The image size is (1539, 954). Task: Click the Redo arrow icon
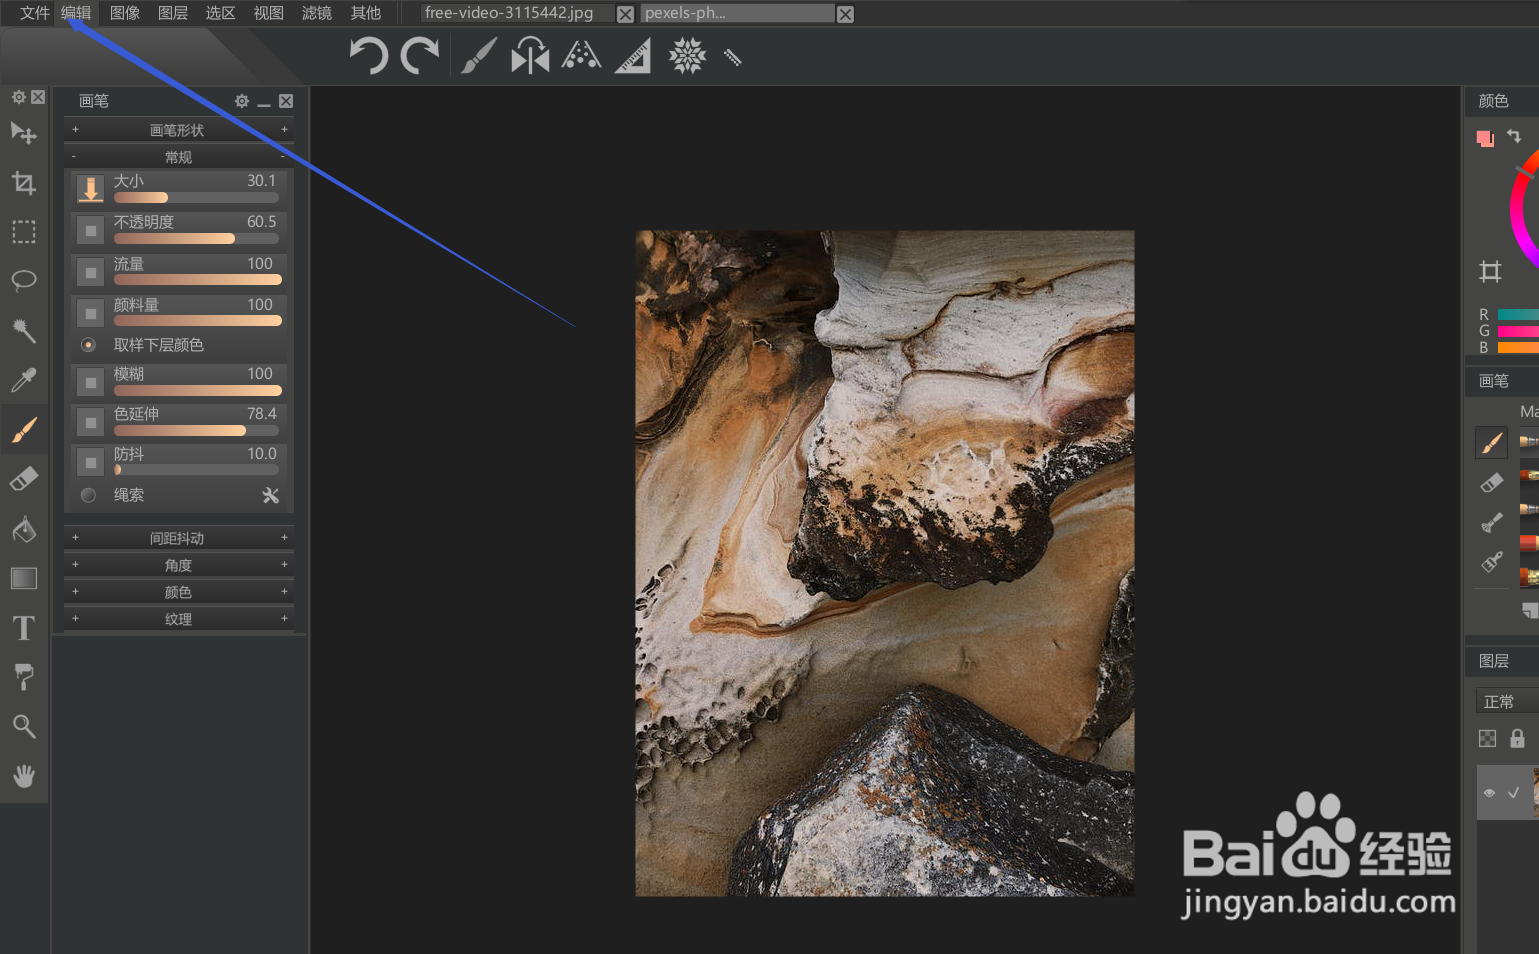tap(420, 56)
